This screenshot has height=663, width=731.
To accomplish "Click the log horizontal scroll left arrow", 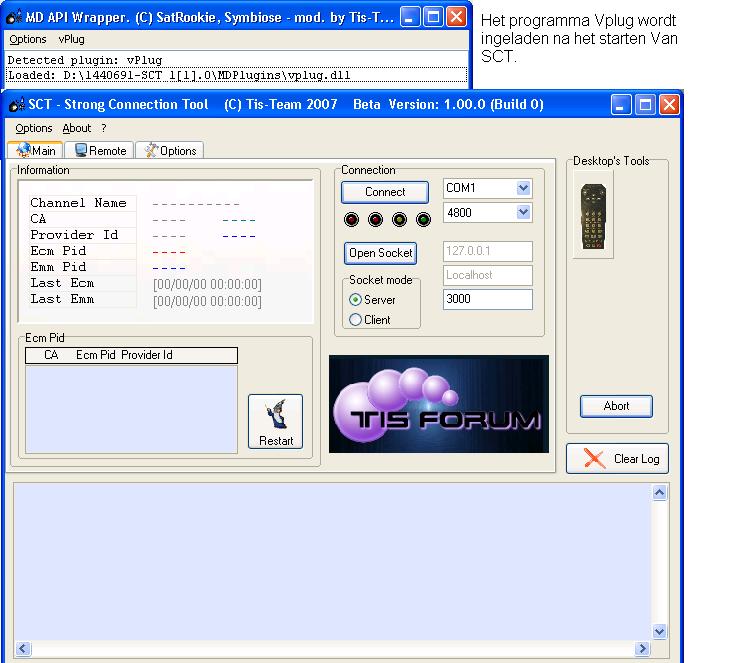I will coord(23,649).
